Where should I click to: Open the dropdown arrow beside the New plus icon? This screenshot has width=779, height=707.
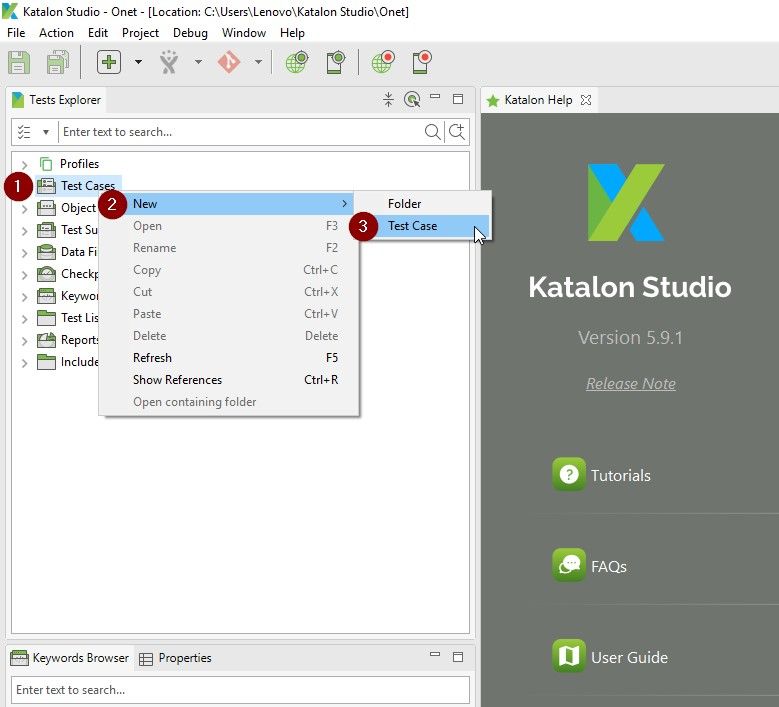tap(138, 62)
